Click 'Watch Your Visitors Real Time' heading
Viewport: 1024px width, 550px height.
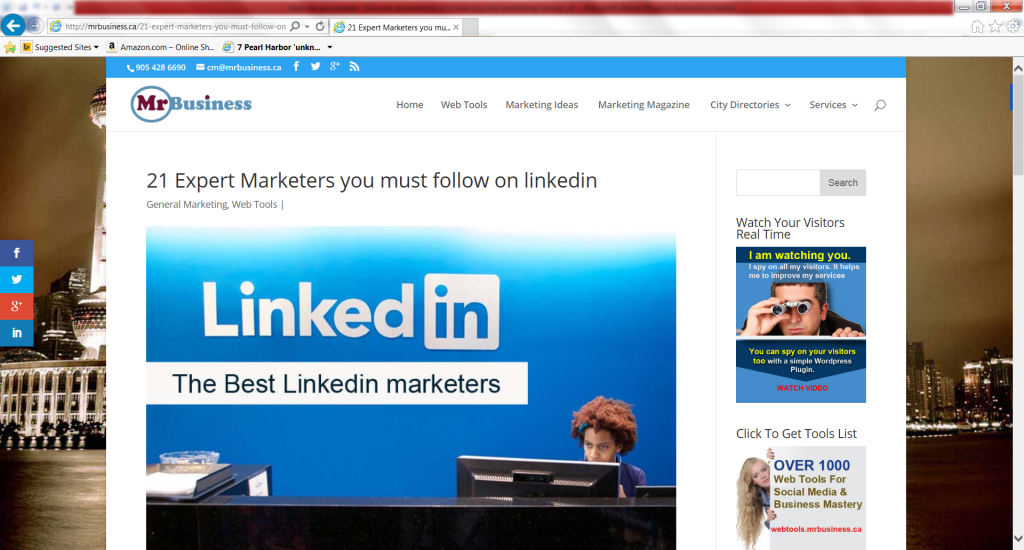[x=790, y=229]
